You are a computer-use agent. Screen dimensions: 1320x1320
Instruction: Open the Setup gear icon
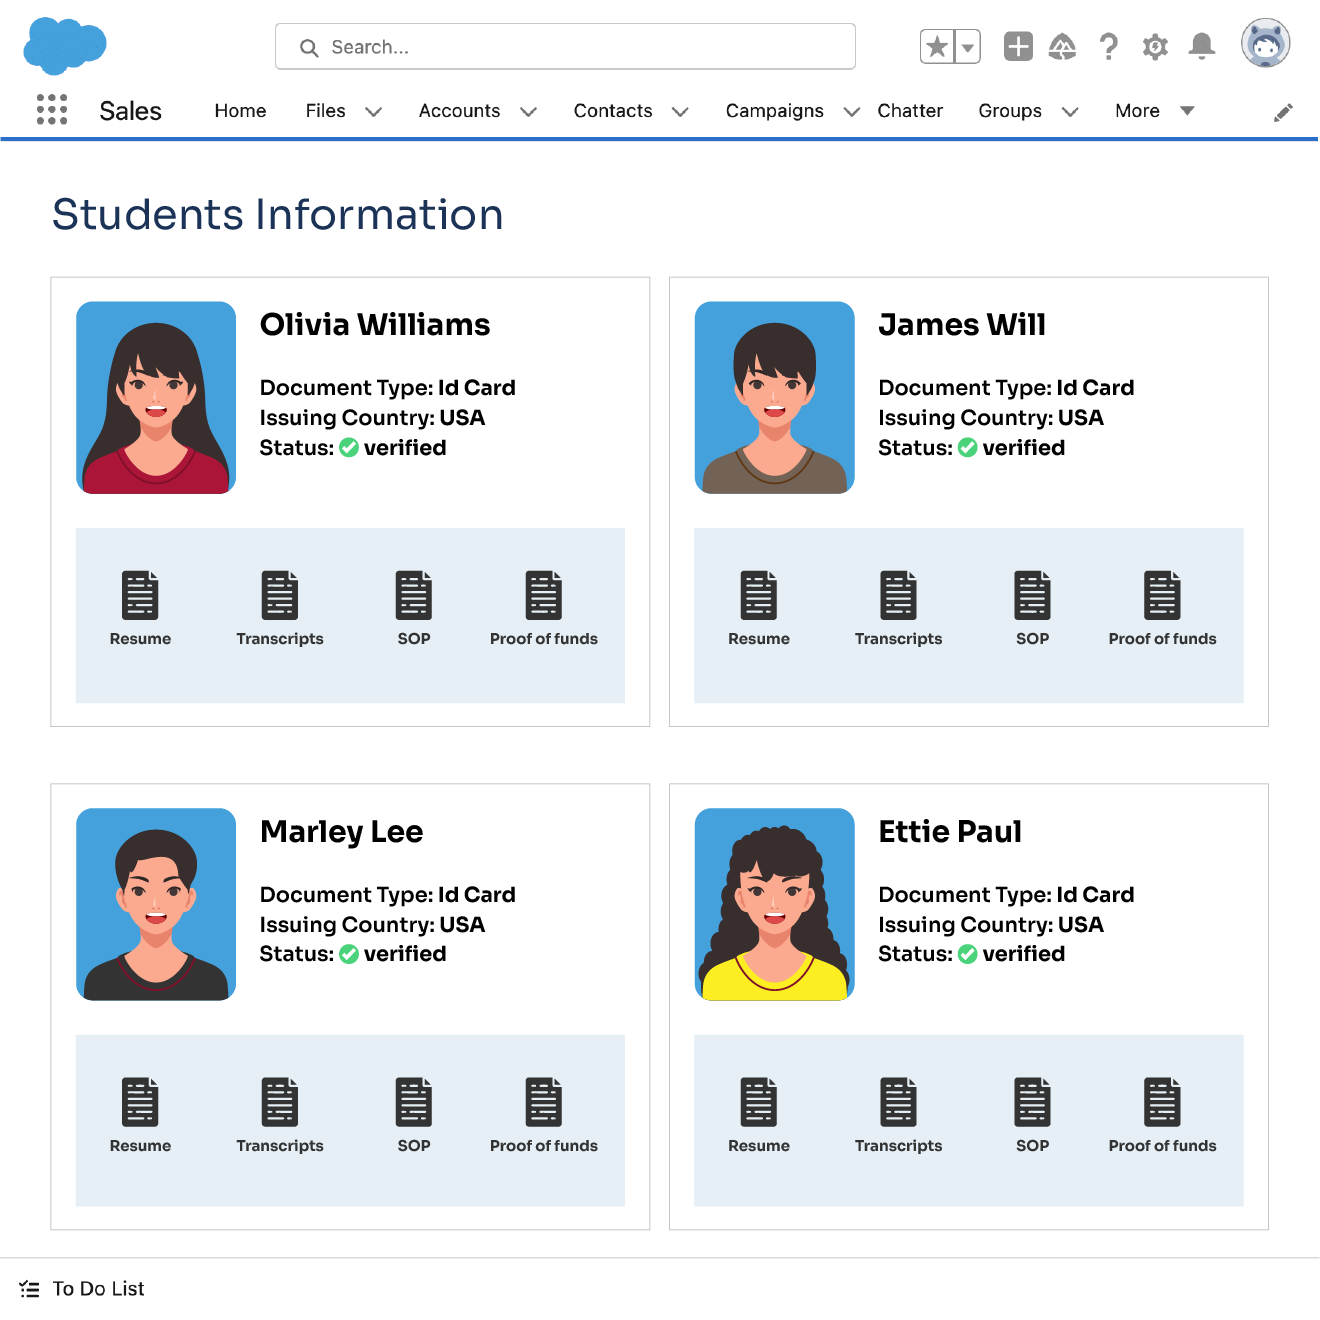(1155, 47)
